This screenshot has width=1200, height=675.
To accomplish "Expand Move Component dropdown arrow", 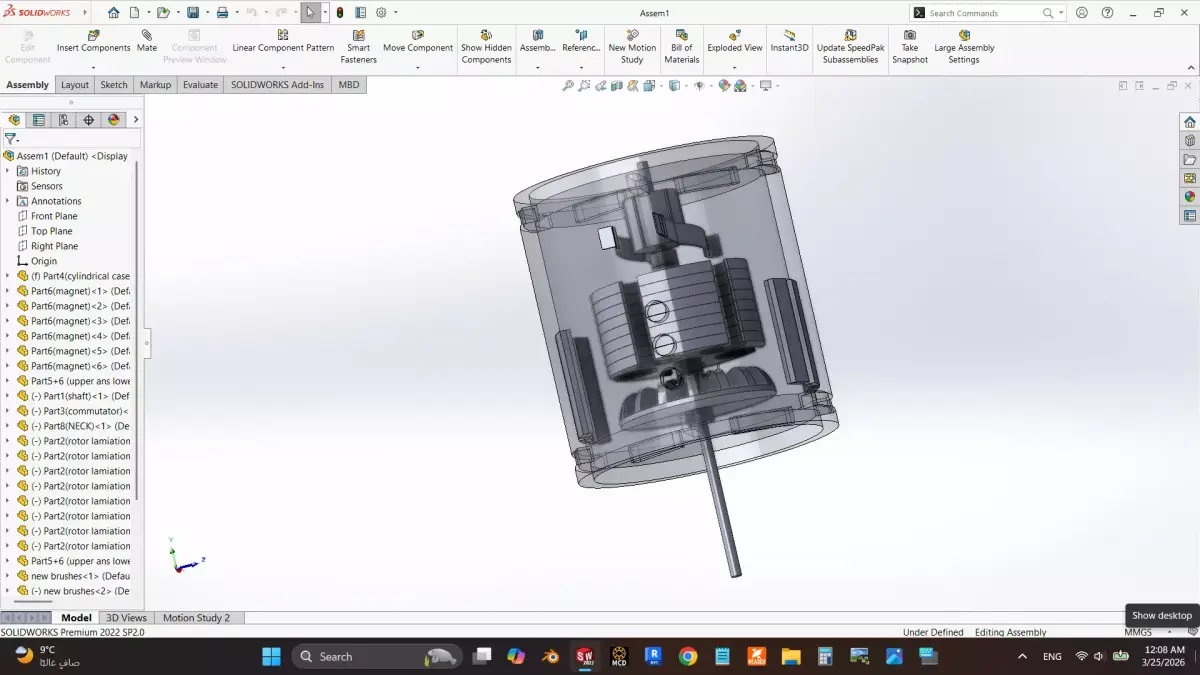I will click(418, 68).
